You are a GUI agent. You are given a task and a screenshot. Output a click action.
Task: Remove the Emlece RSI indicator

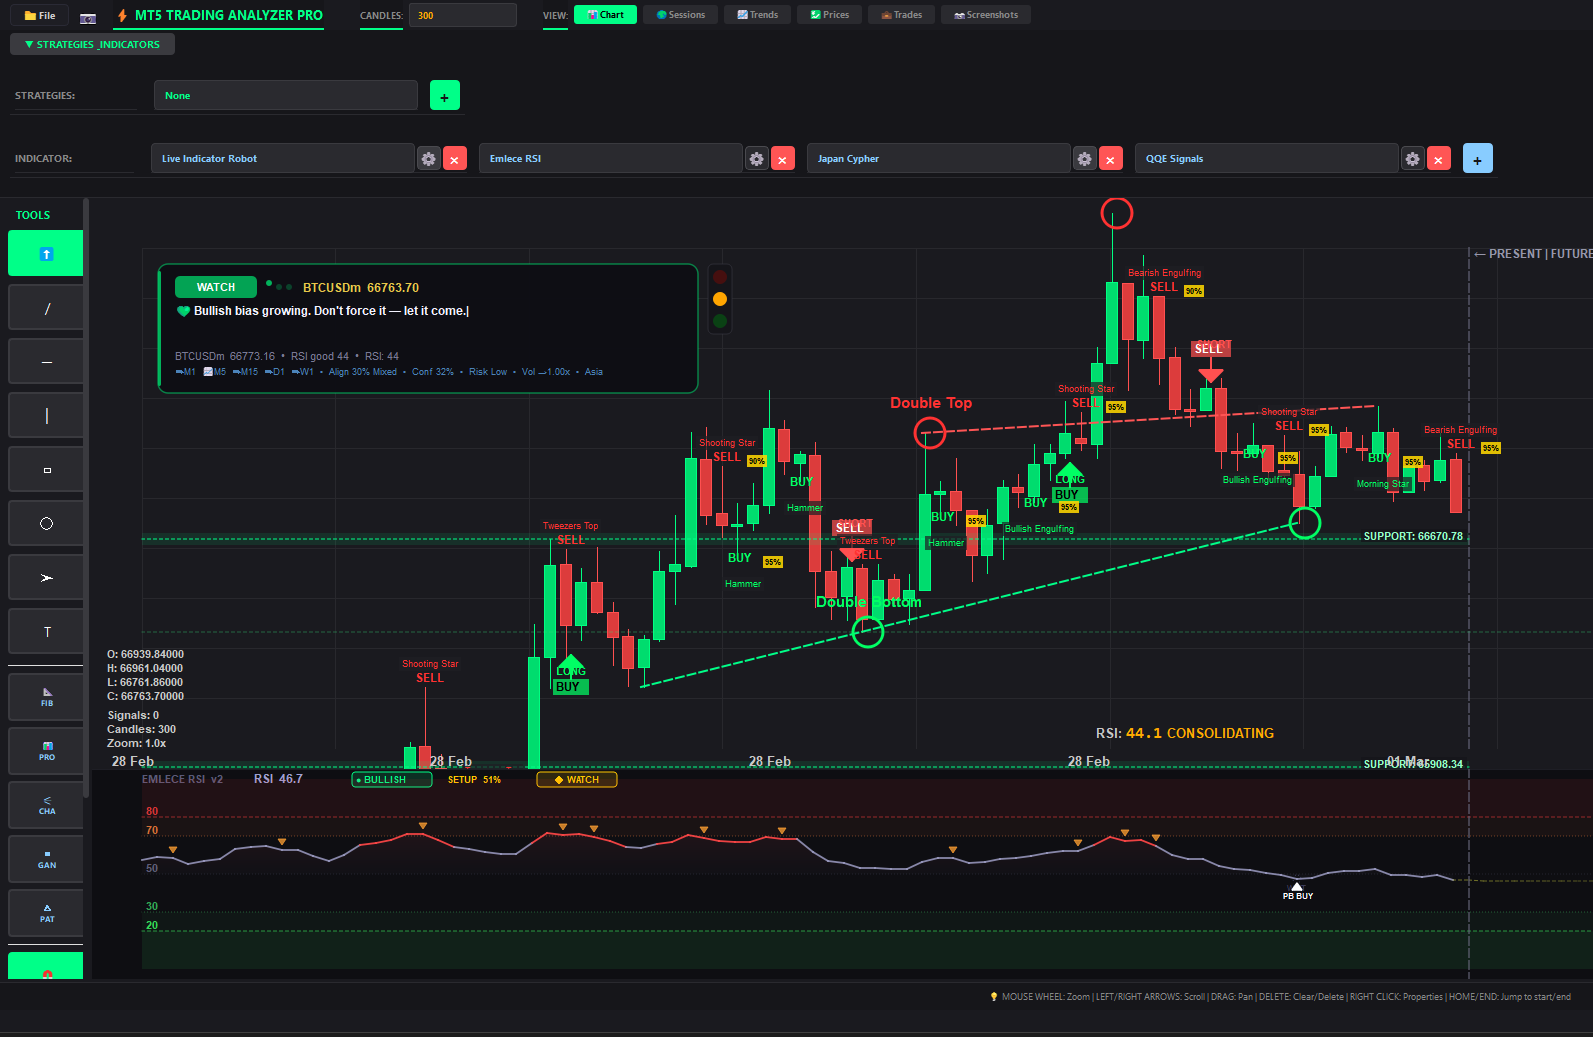tap(783, 159)
